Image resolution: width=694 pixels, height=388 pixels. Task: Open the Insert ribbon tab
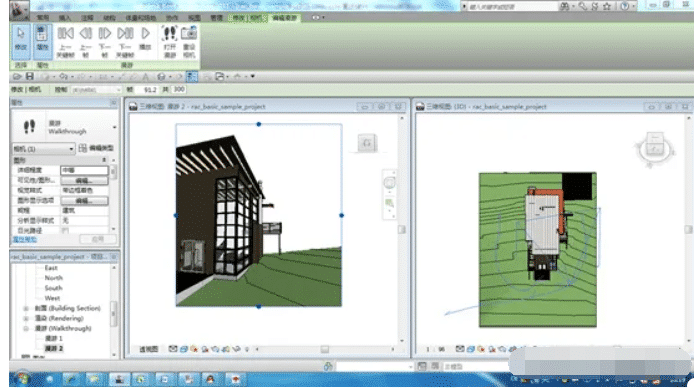tap(65, 18)
